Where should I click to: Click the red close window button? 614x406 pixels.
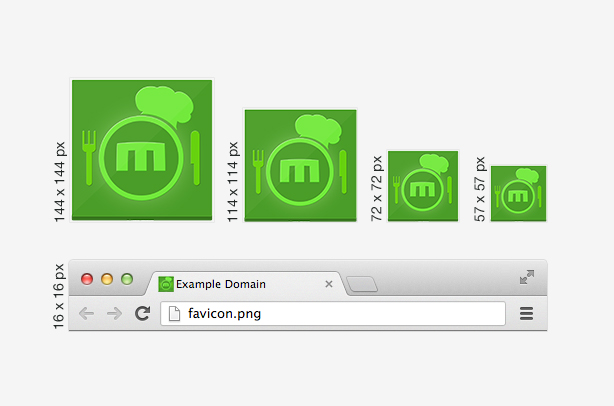click(x=87, y=279)
